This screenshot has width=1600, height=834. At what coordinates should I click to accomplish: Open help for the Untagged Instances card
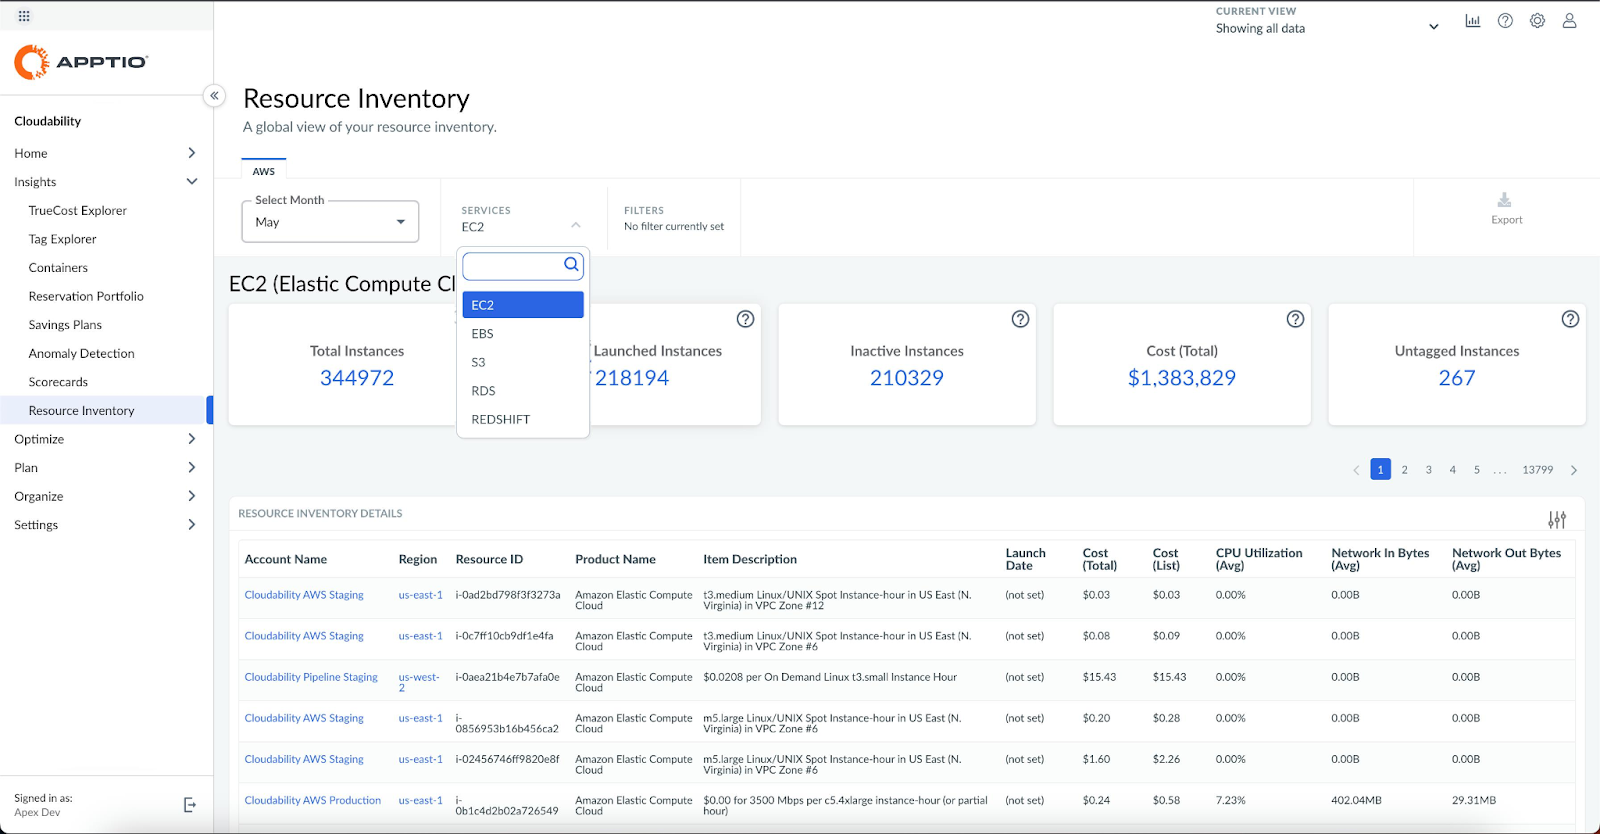tap(1570, 319)
